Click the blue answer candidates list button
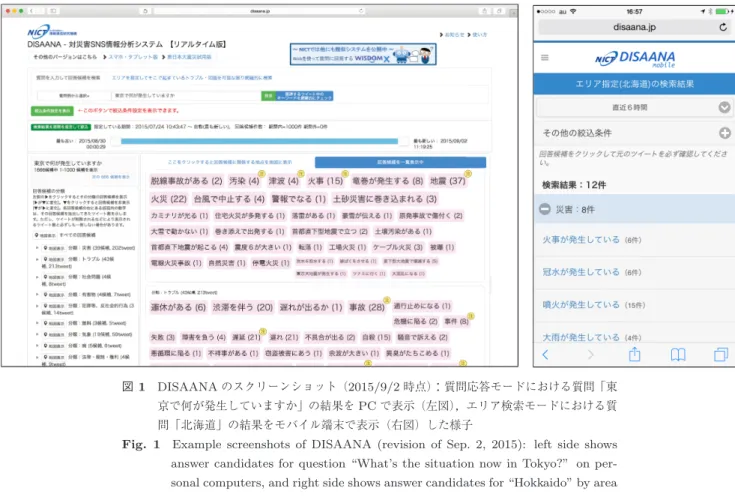The width and height of the screenshot is (735, 497). pyautogui.click(x=400, y=162)
